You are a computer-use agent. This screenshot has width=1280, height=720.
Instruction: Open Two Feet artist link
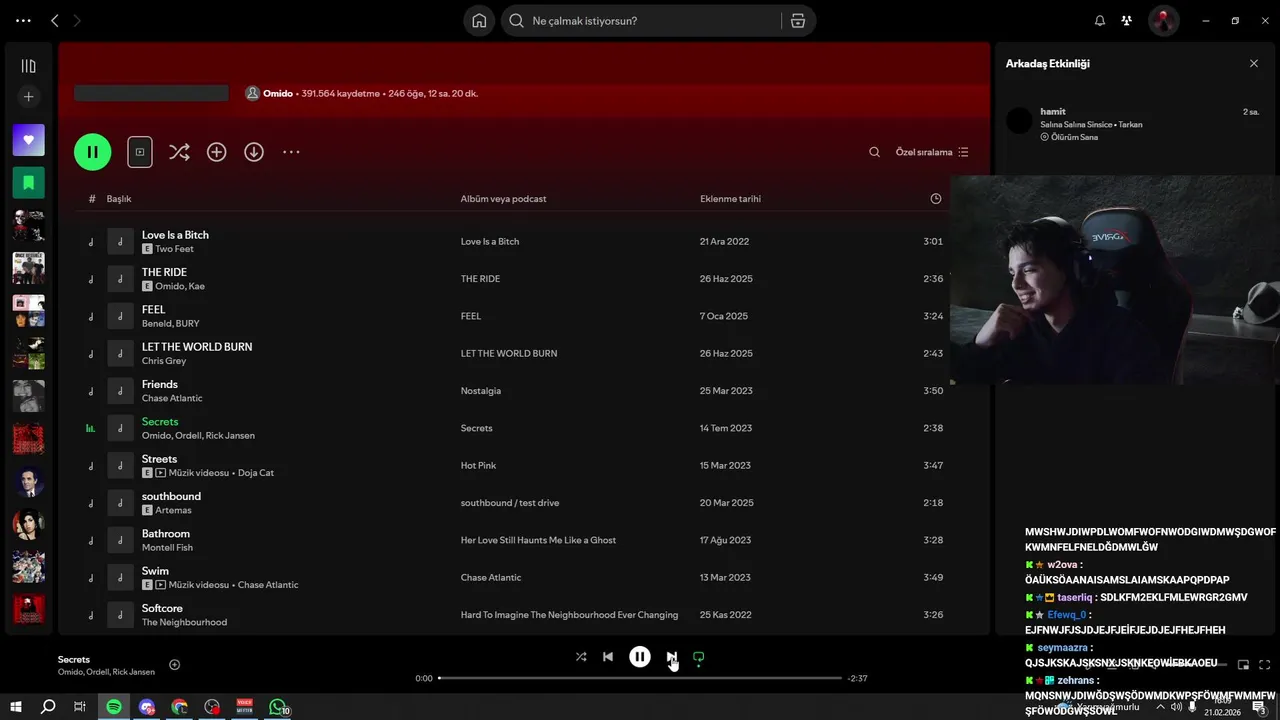(174, 249)
